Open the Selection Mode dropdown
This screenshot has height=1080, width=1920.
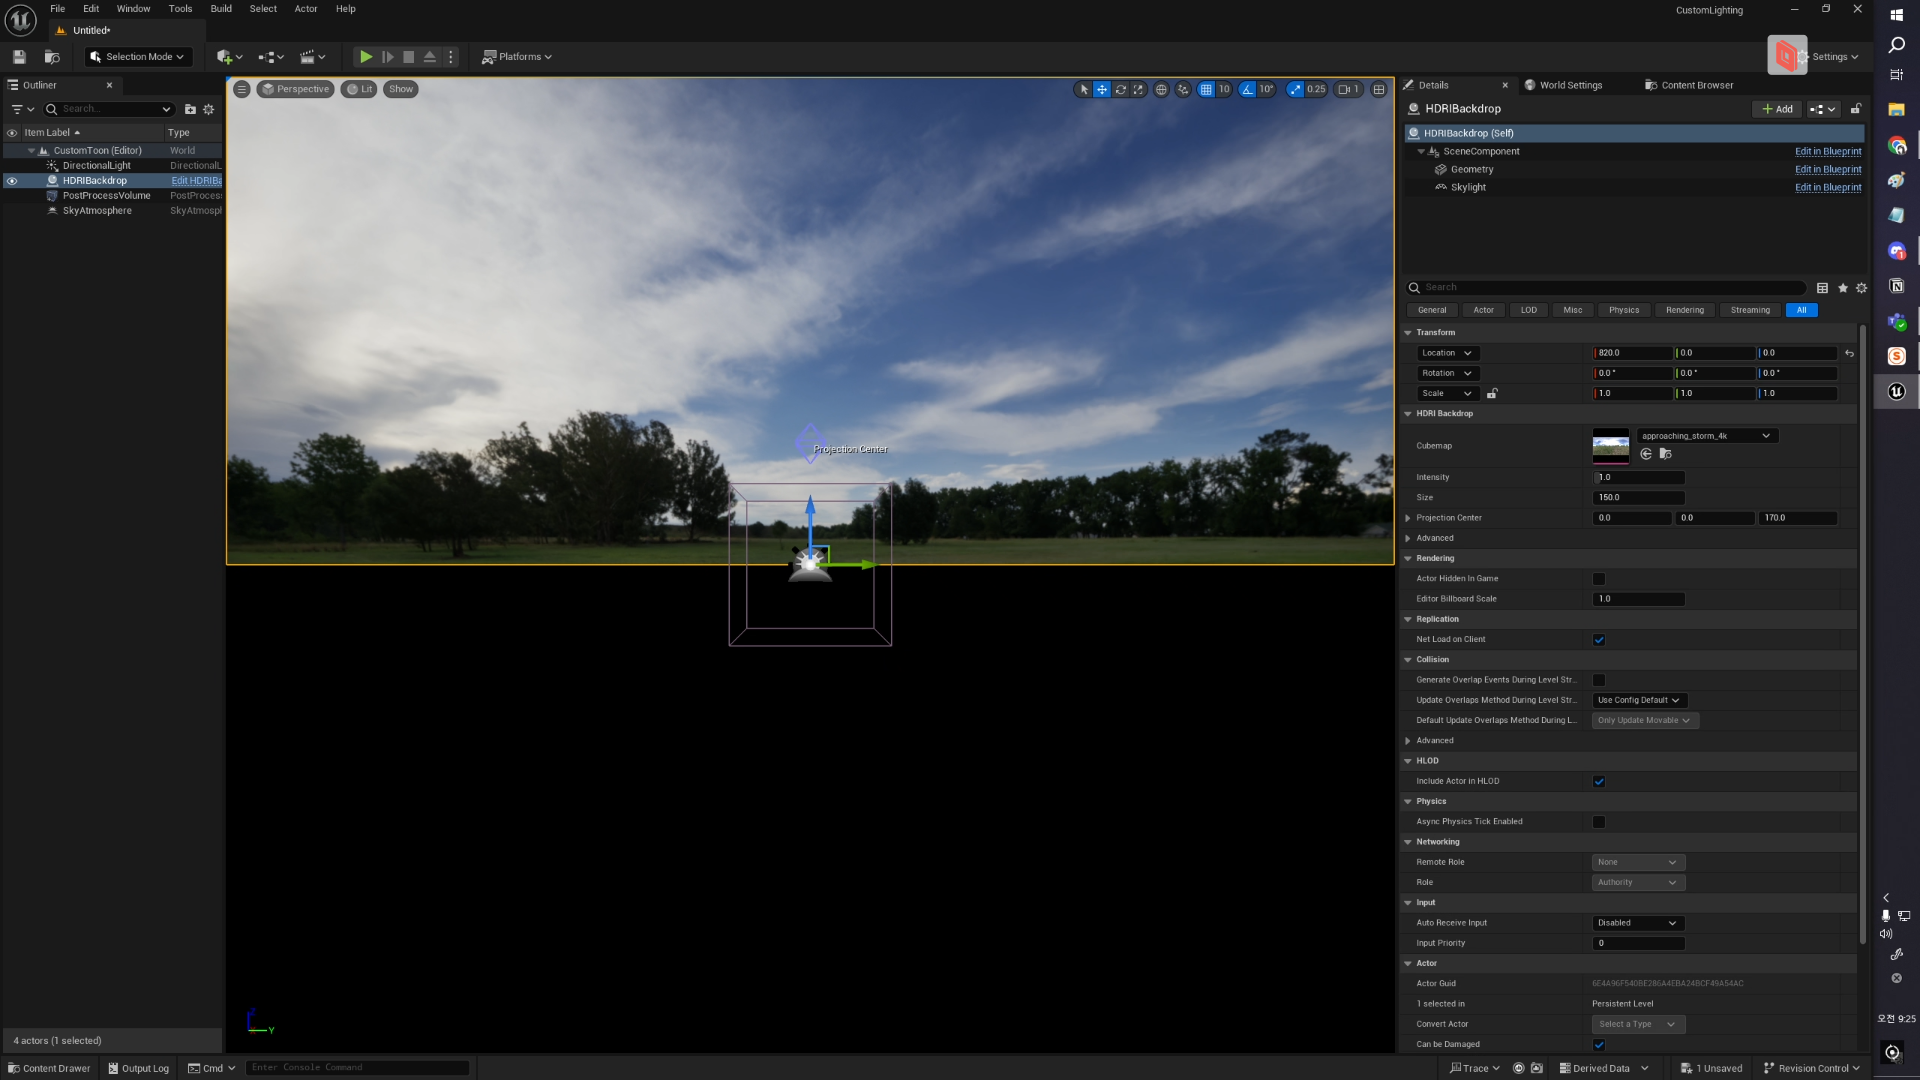coord(138,57)
